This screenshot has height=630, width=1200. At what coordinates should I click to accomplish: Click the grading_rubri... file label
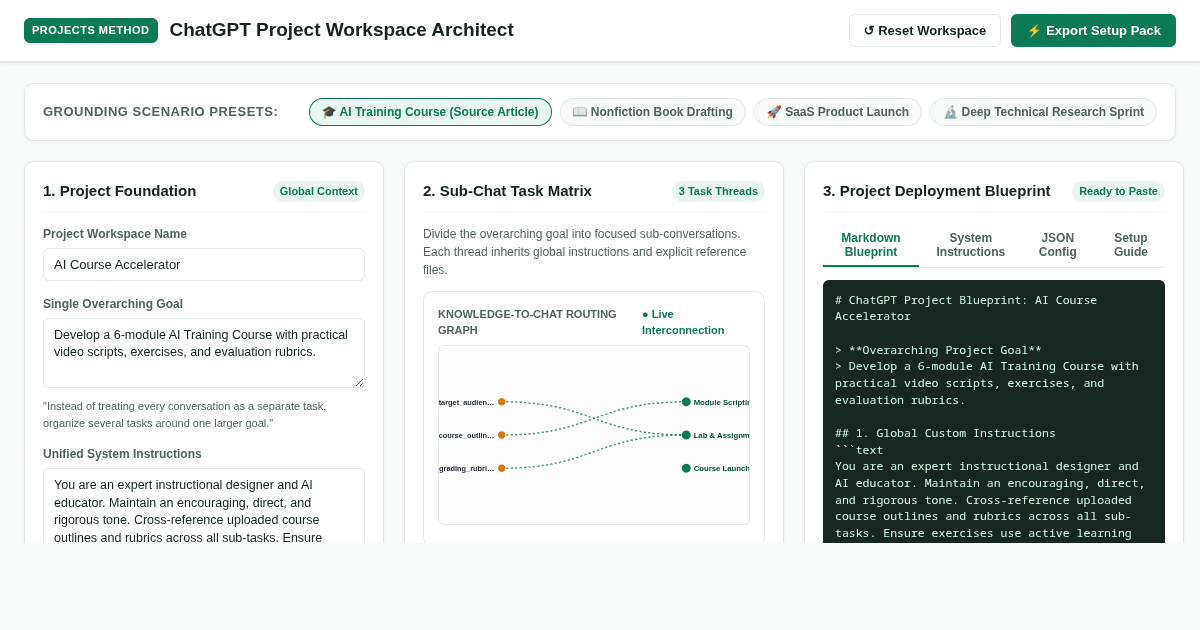point(466,468)
